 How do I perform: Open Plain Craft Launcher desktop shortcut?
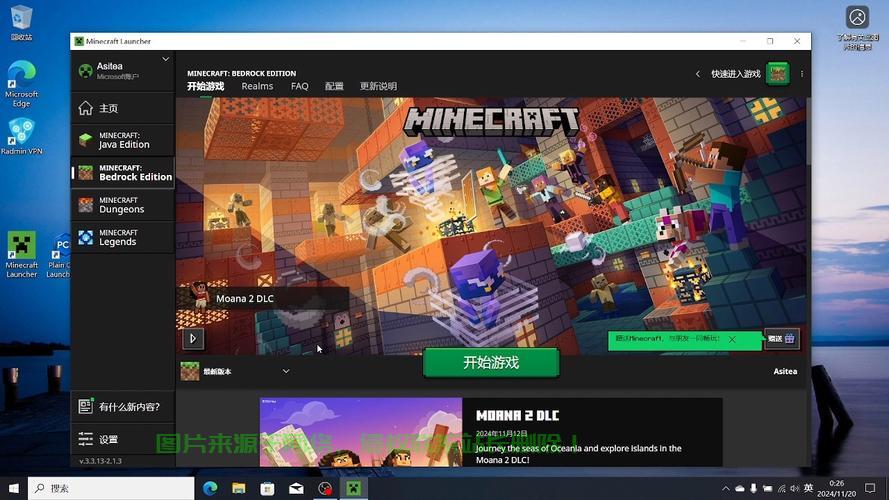[60, 255]
